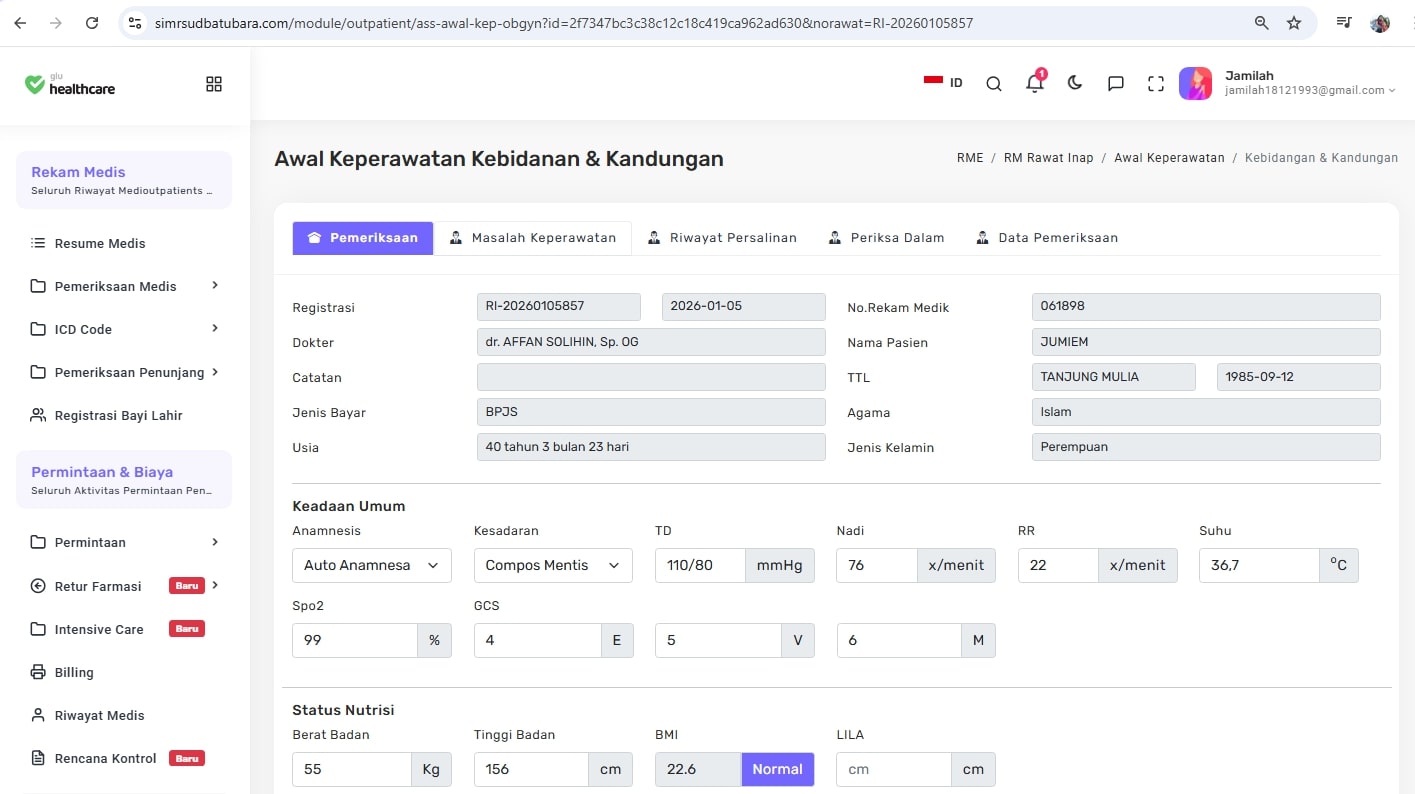Open the chat messages icon
1415x794 pixels.
point(1116,84)
